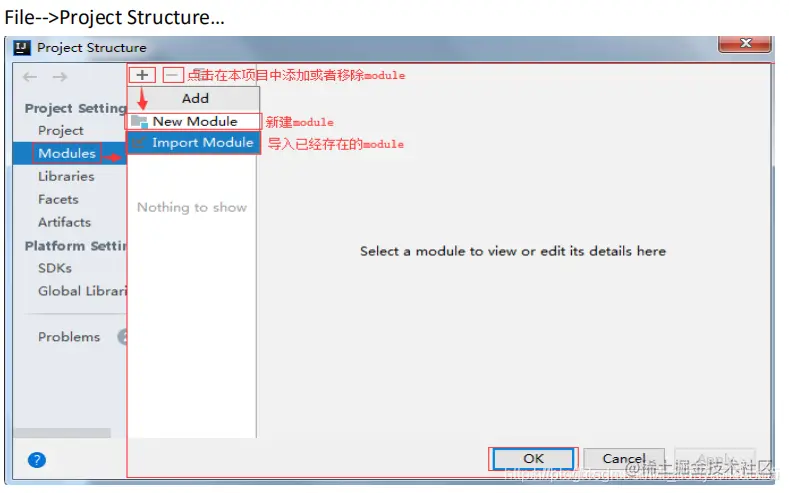This screenshot has width=789, height=493.
Task: Click the OK button
Action: click(533, 459)
